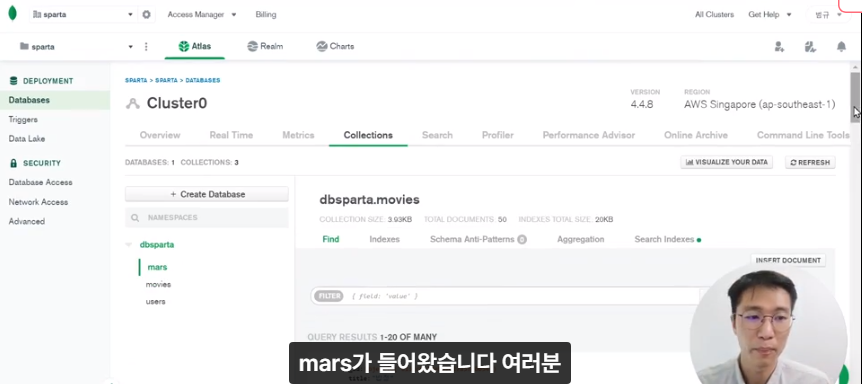Viewport: 862px width, 384px height.
Task: Open project options three-dot menu
Action: pyautogui.click(x=146, y=47)
